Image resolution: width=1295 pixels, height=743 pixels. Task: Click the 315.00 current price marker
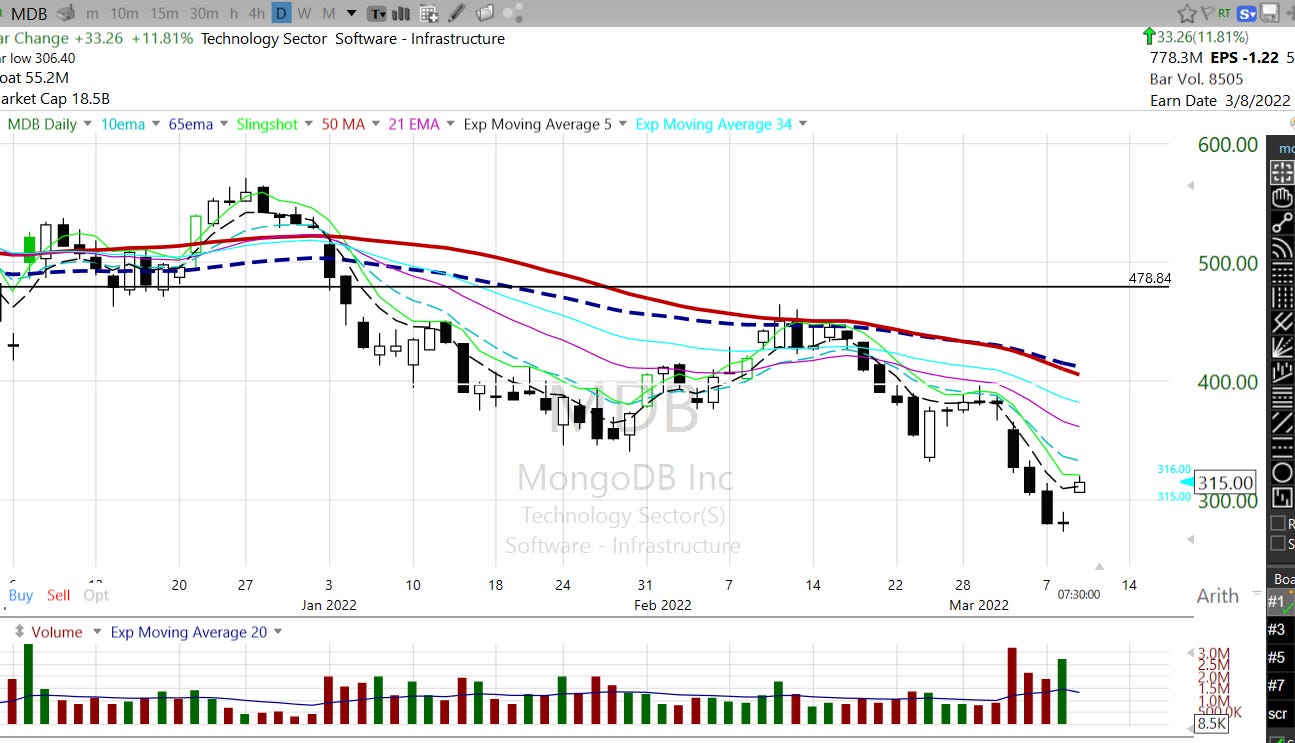(1225, 482)
